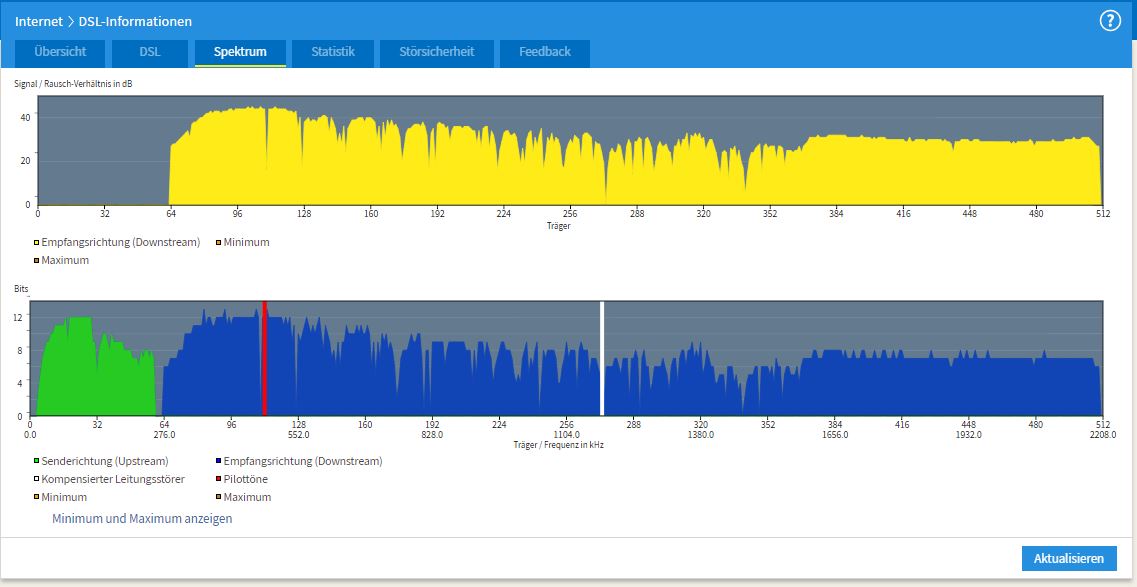Click the 1656.0 frequency axis value
The height and width of the screenshot is (587, 1137).
tap(835, 435)
